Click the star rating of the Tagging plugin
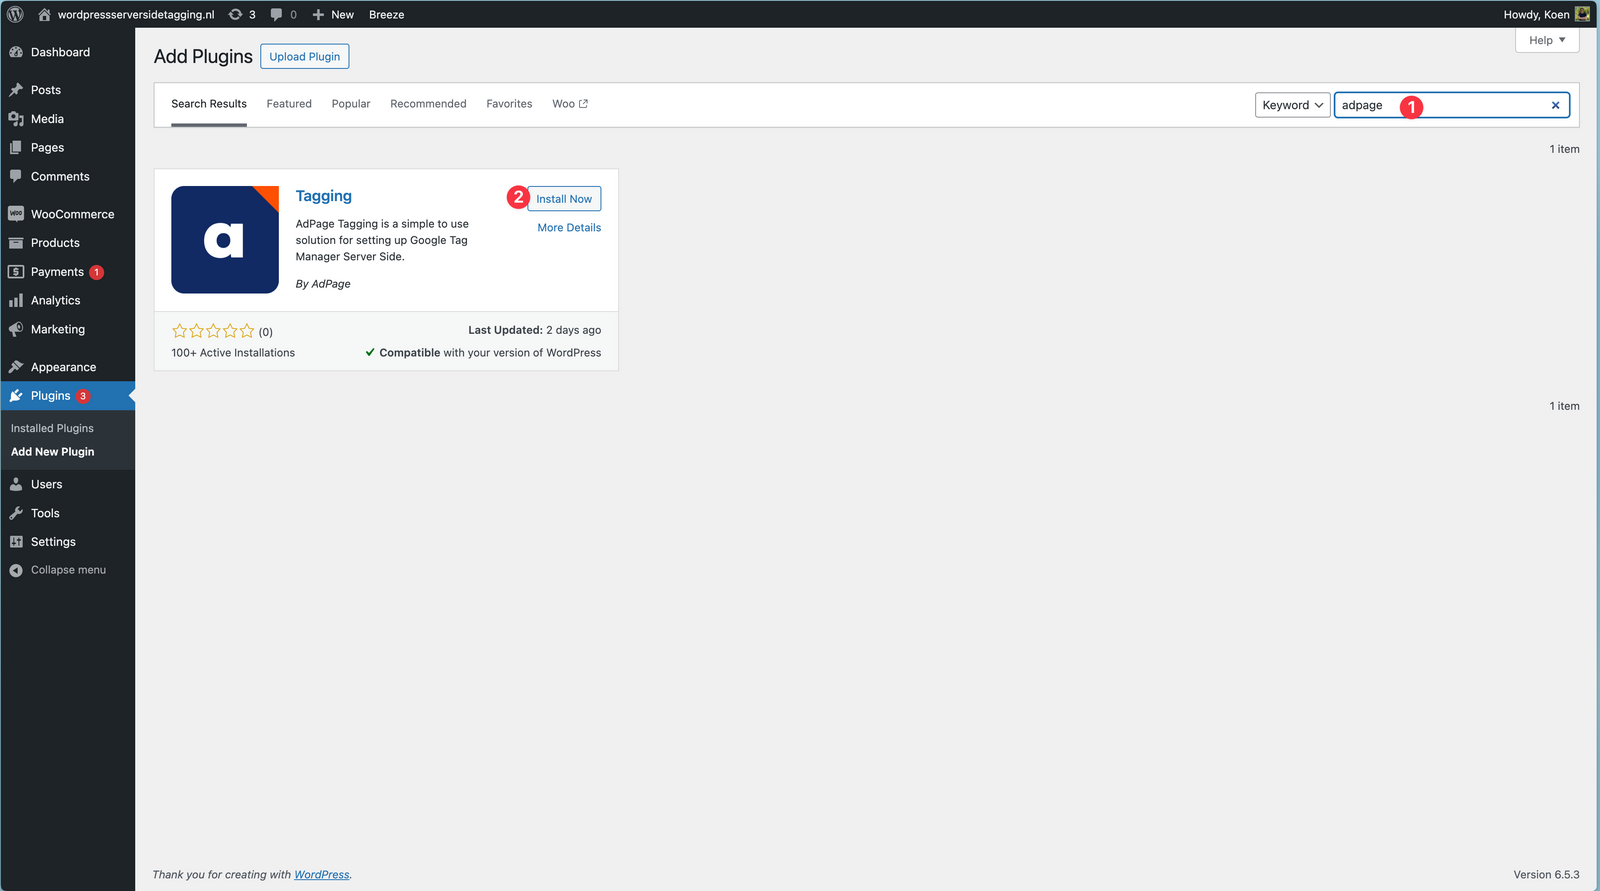This screenshot has height=891, width=1600. click(x=213, y=331)
